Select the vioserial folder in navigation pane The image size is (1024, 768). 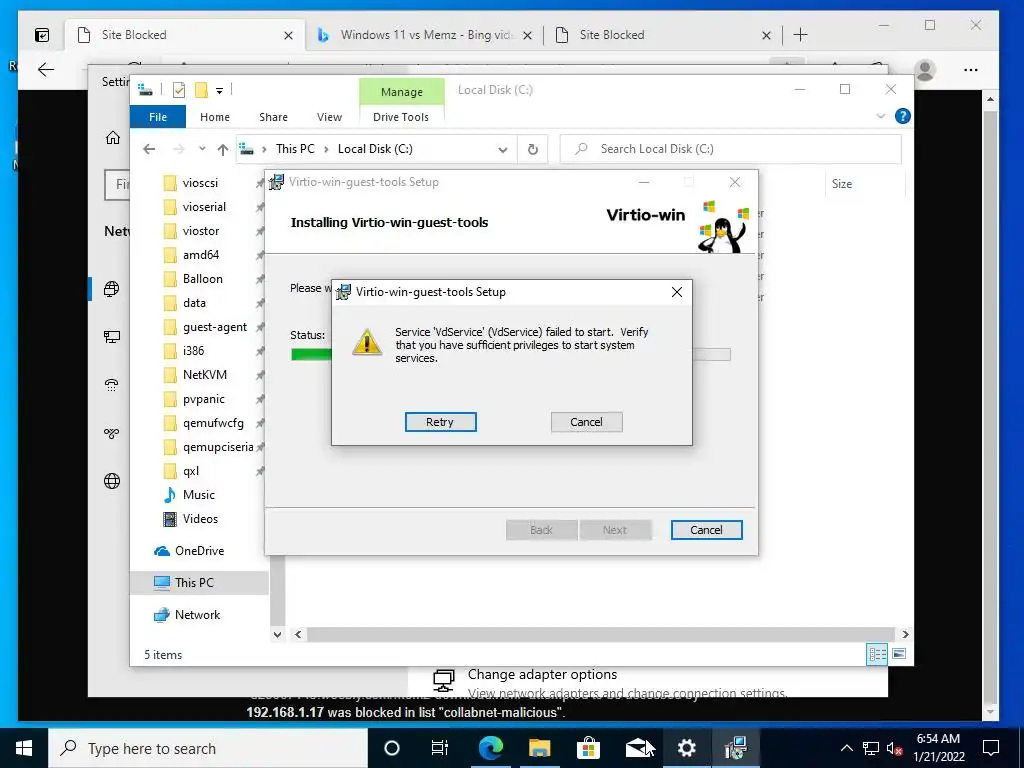point(204,207)
